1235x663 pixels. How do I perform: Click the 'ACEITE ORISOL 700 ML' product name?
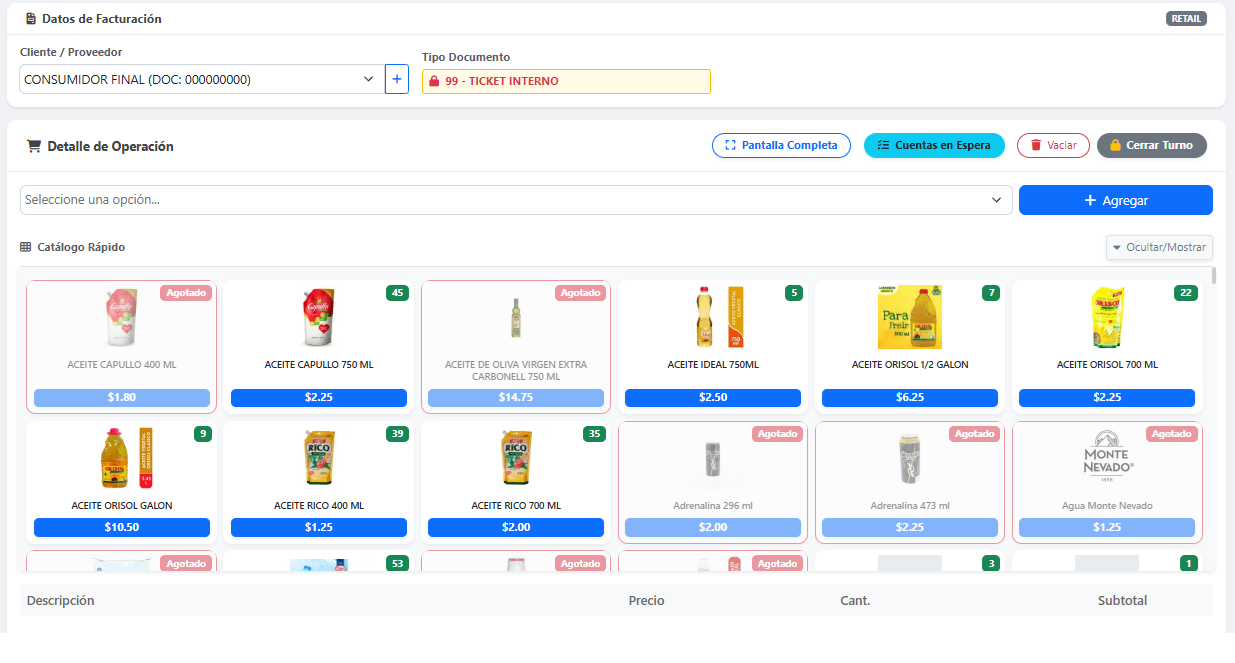[1107, 365]
